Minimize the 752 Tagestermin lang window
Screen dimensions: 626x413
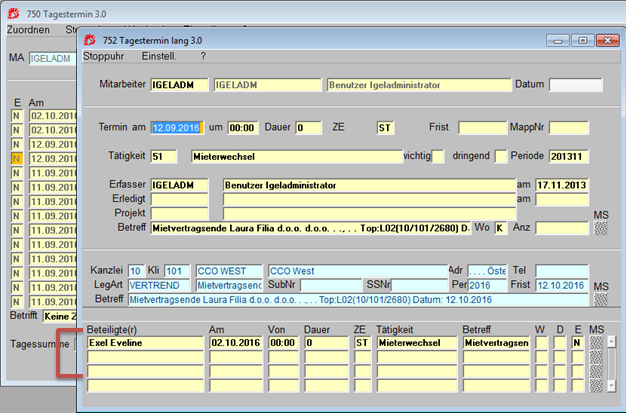[x=558, y=40]
